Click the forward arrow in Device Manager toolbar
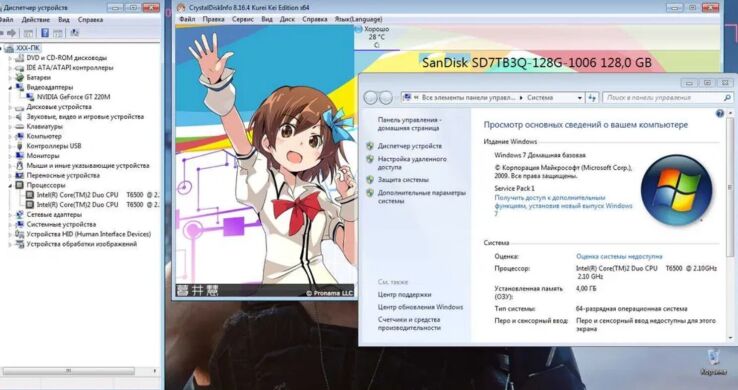 point(11,33)
